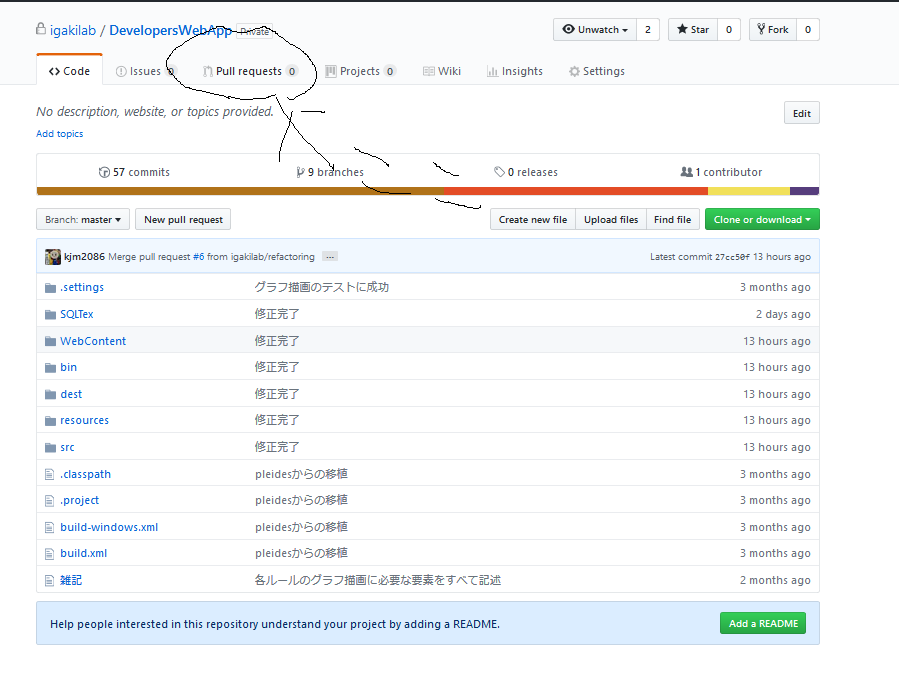This screenshot has height=686, width=899.
Task: Click the fork count next to Fork
Action: pos(808,30)
